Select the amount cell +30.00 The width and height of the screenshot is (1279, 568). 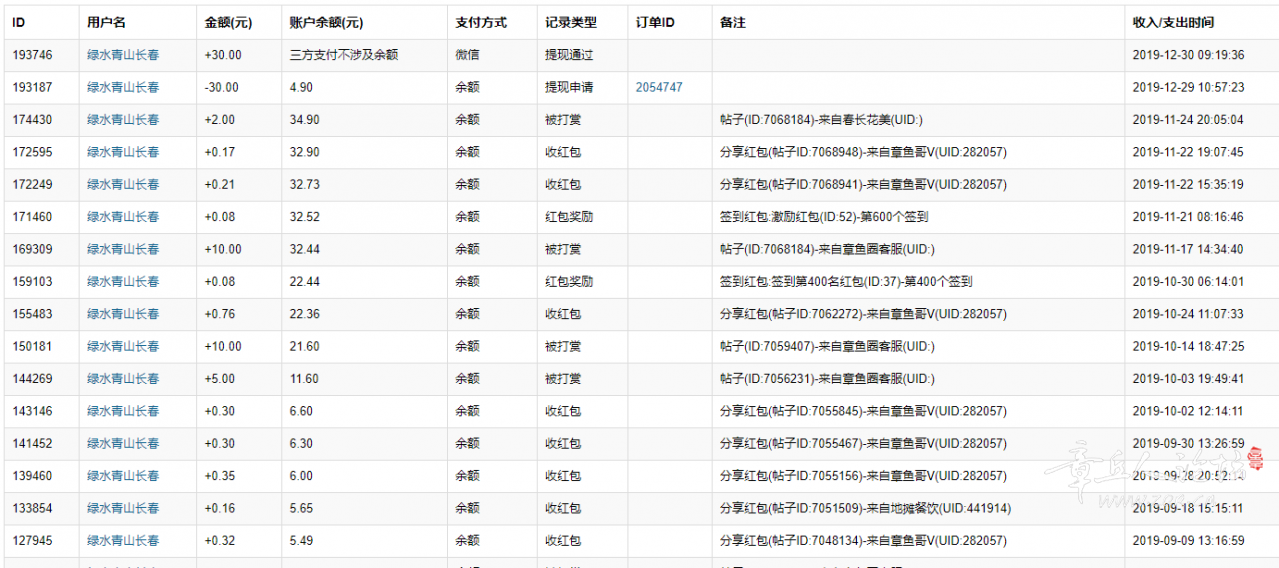(x=223, y=55)
